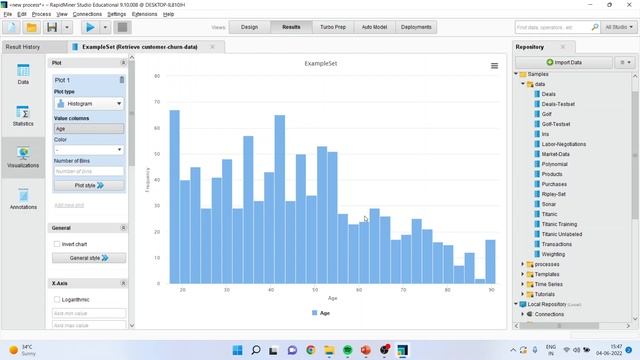This screenshot has width=640, height=360.
Task: Click the Import Data button
Action: click(564, 62)
